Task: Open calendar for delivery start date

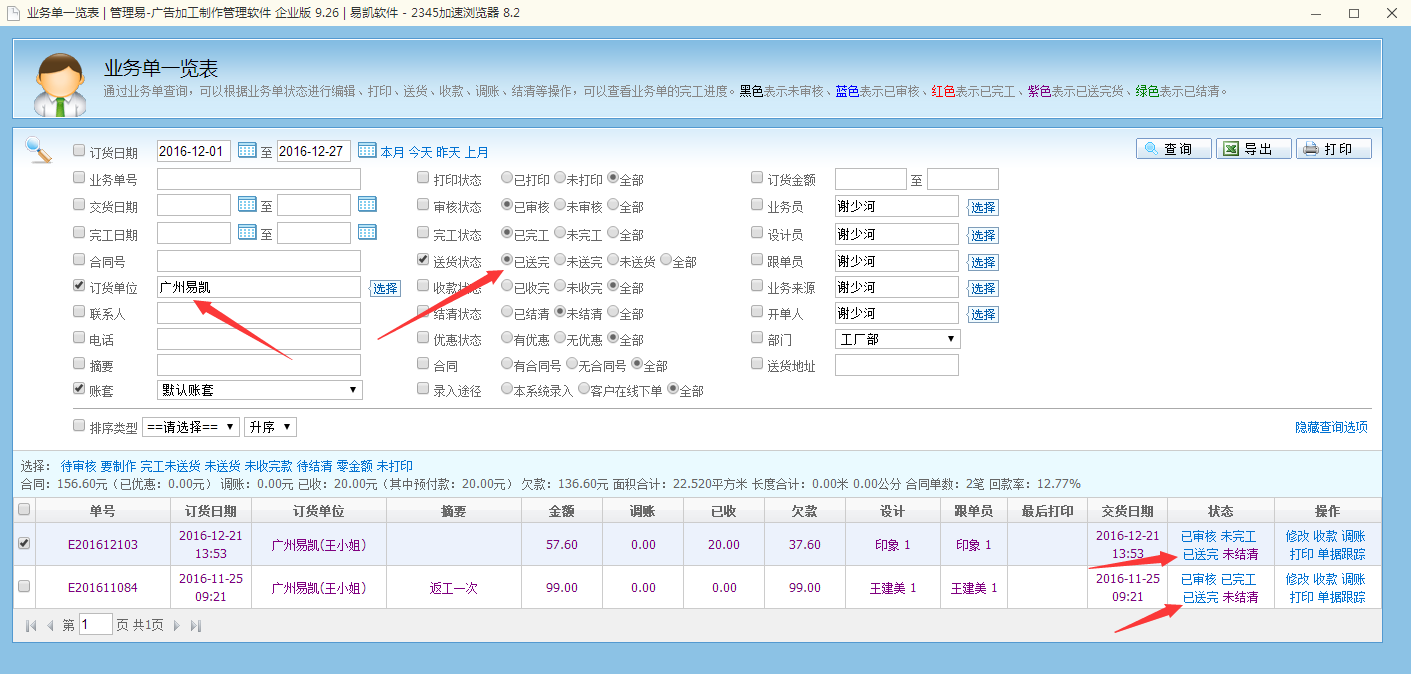Action: [x=247, y=205]
